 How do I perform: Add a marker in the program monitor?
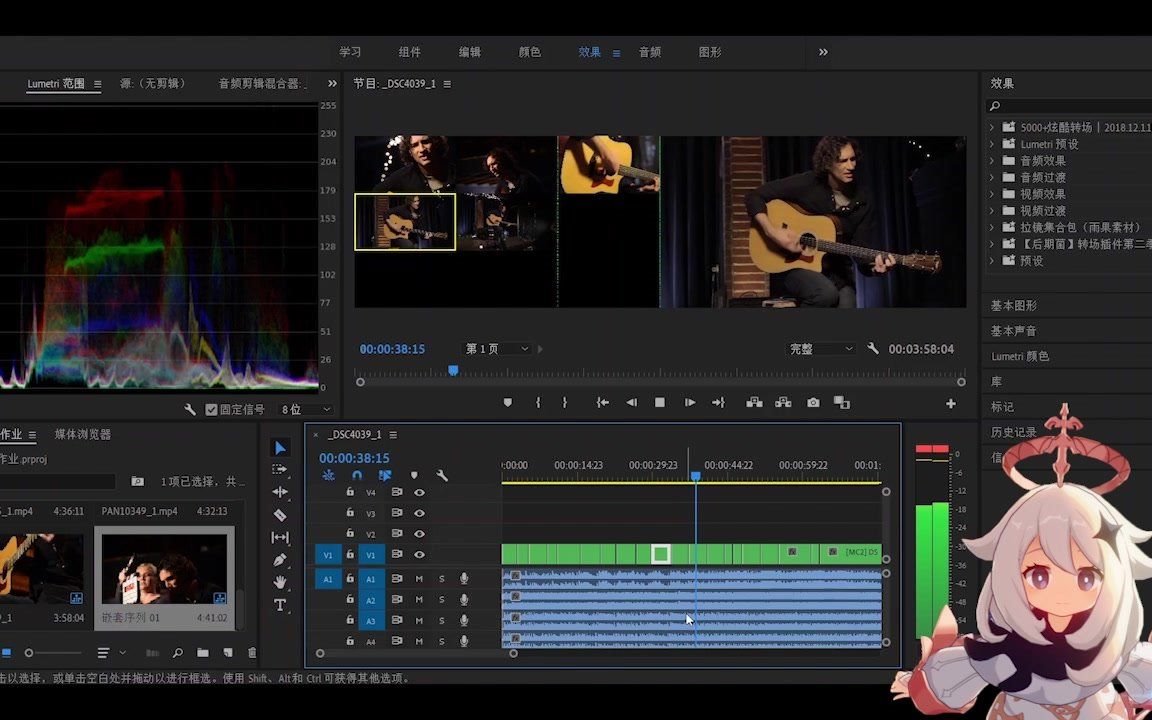click(508, 403)
